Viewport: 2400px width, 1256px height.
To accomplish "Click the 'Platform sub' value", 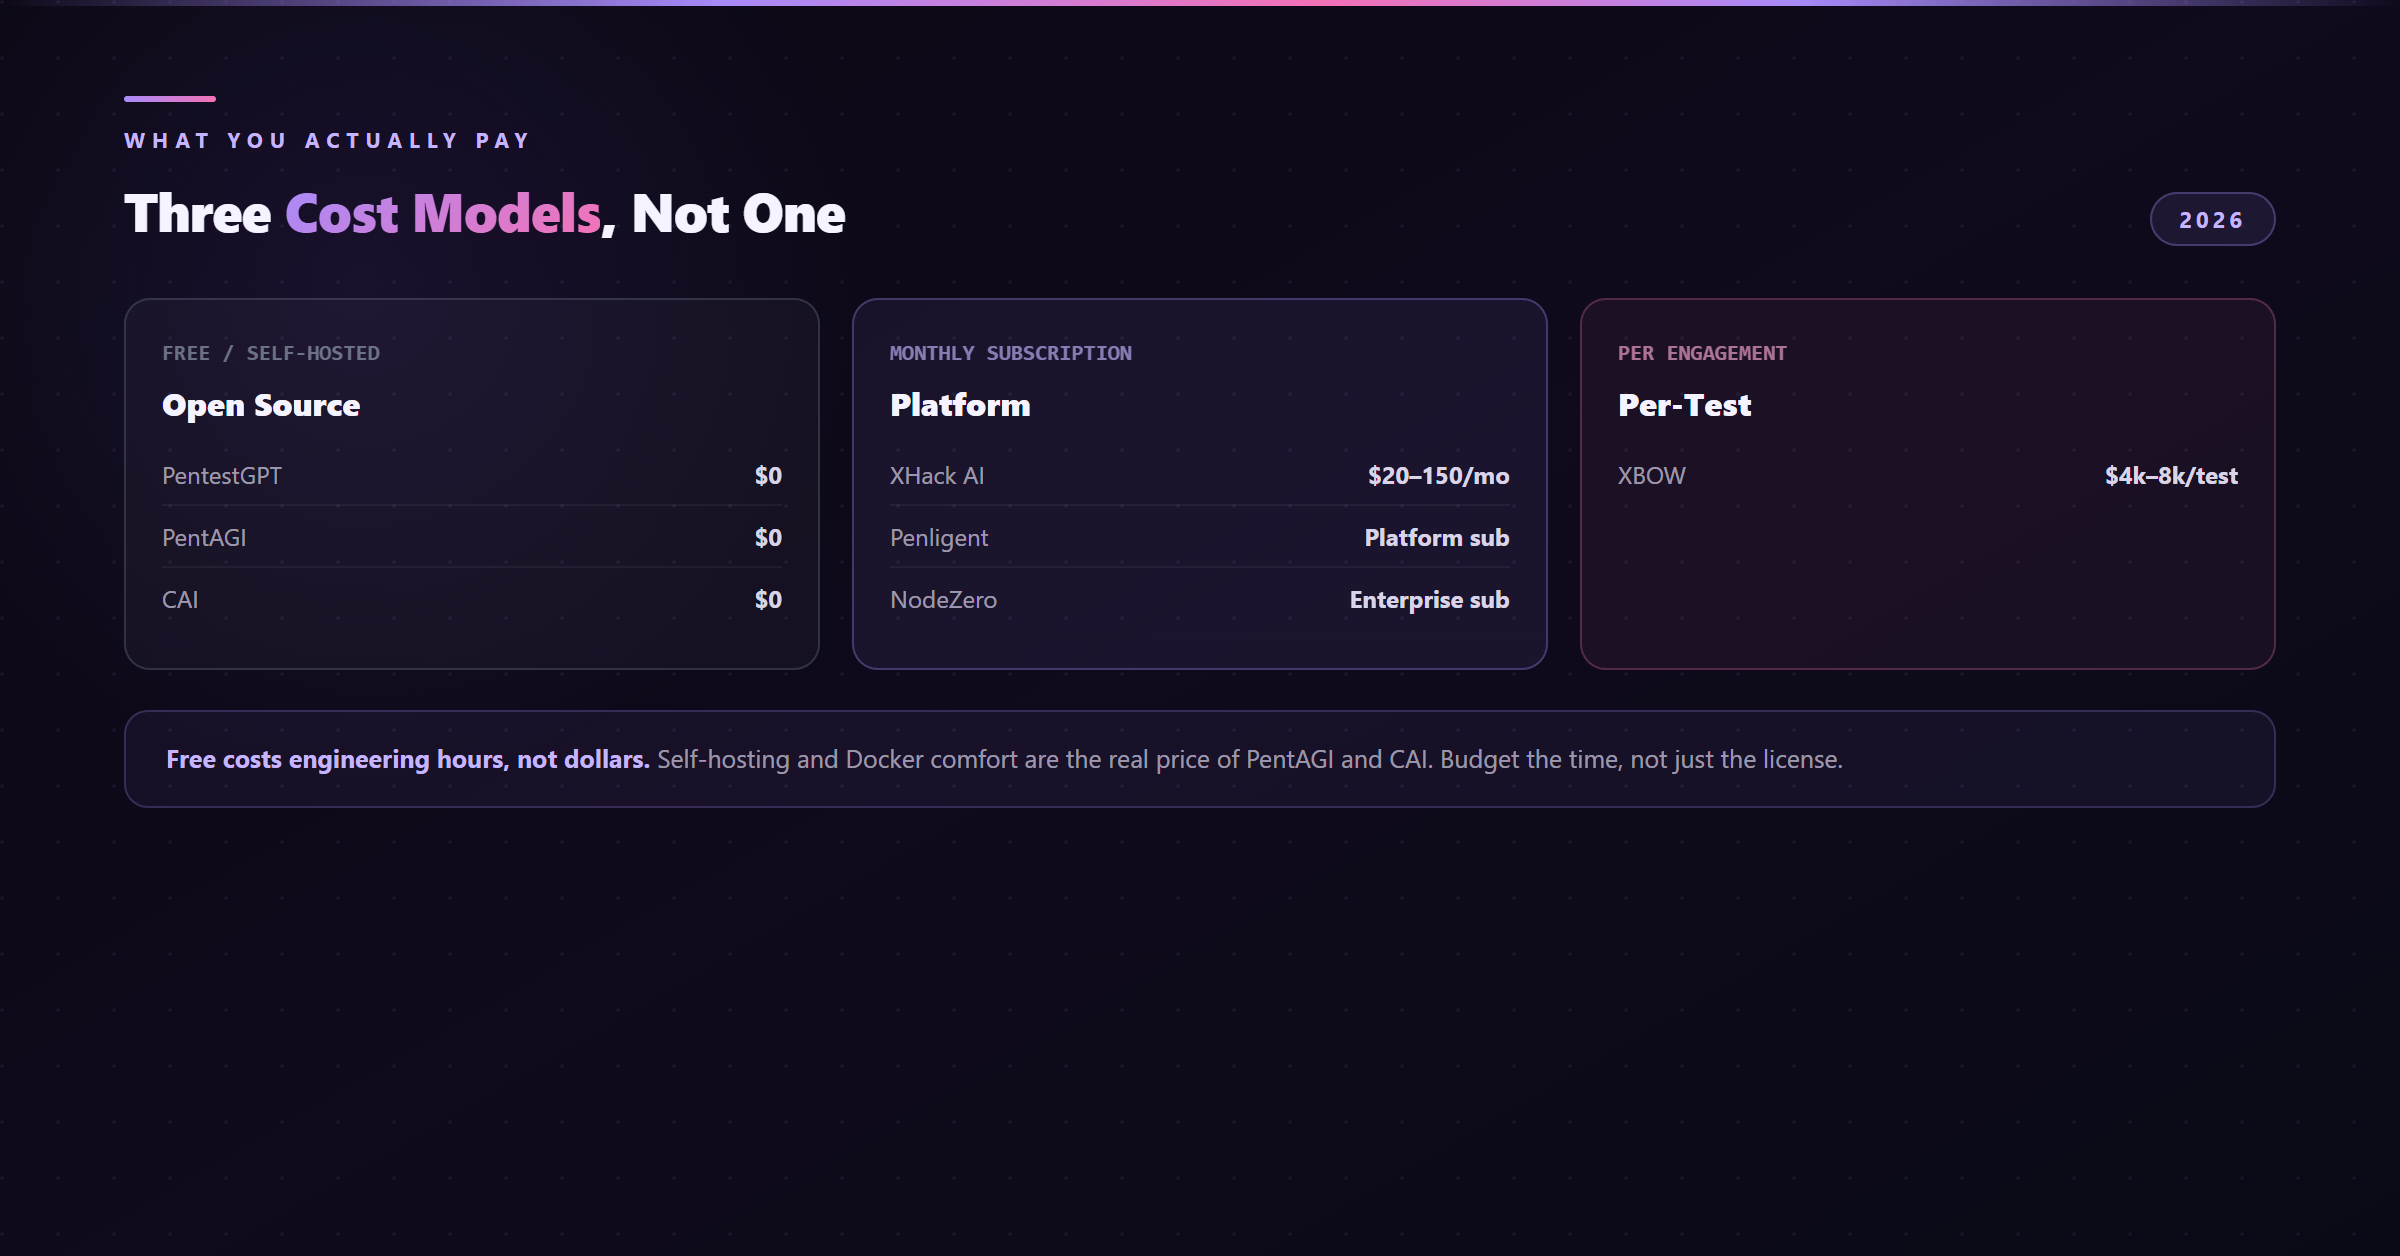I will click(x=1437, y=538).
